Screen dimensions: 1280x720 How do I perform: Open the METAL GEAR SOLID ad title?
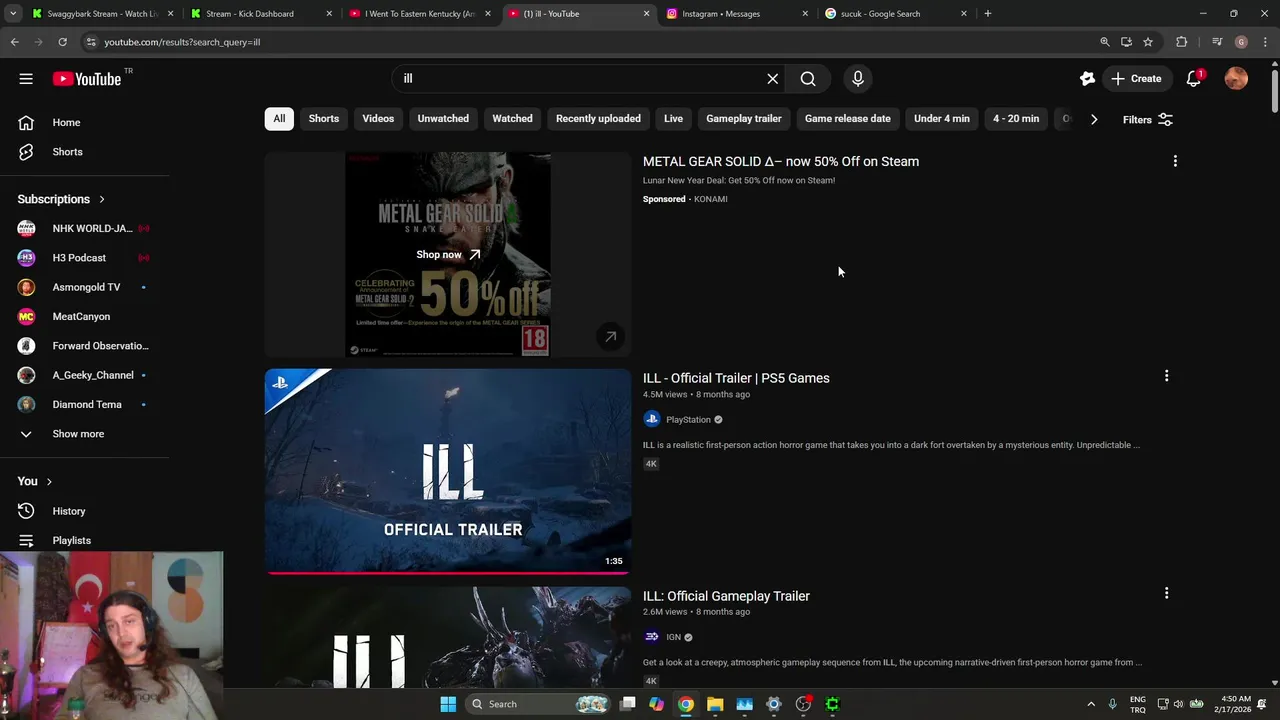pos(781,161)
